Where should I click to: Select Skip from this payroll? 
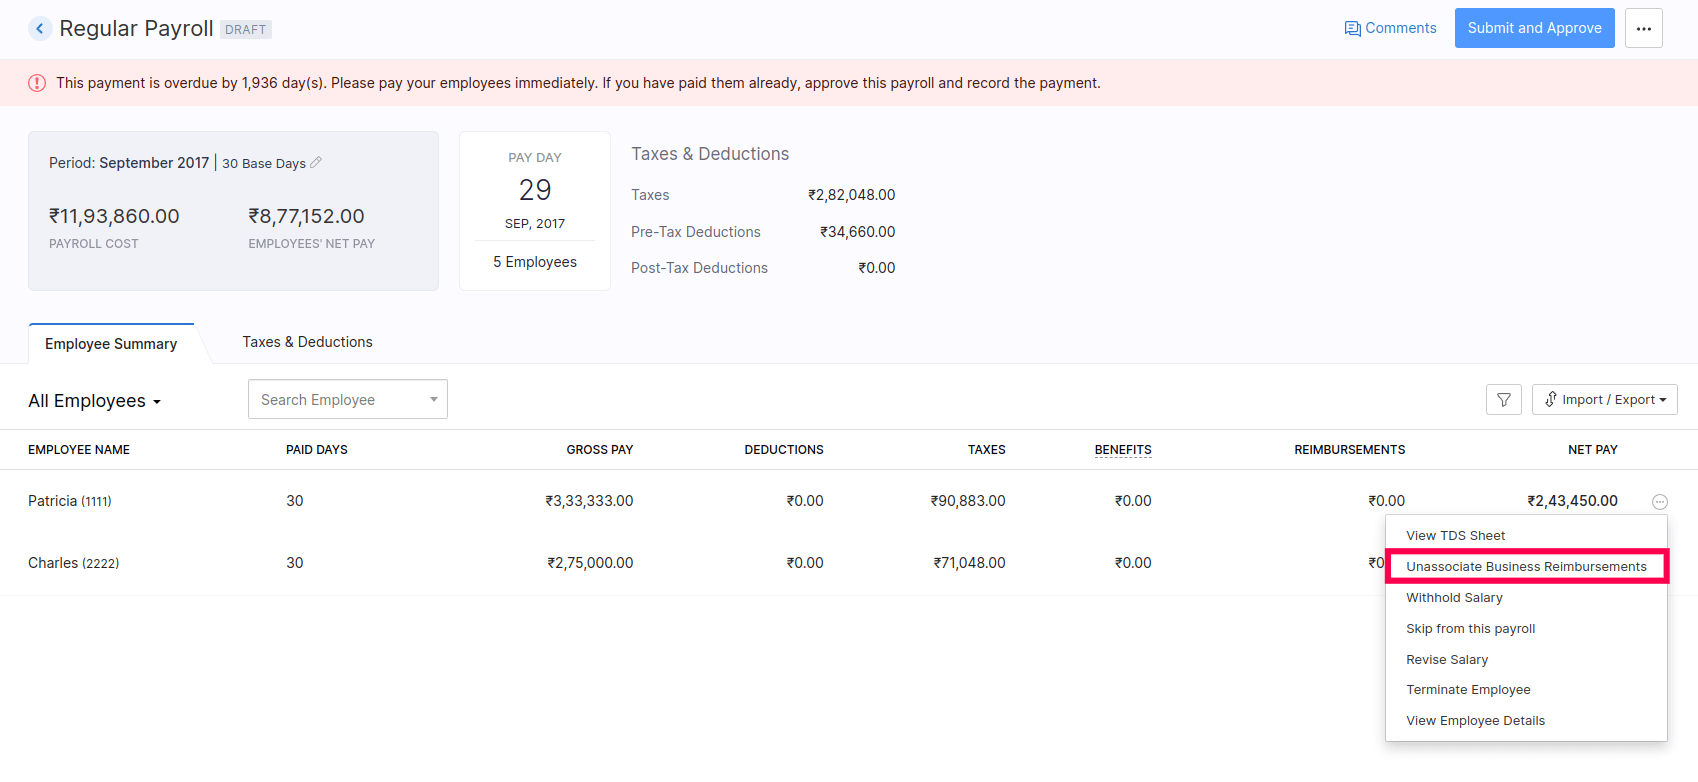coord(1470,629)
